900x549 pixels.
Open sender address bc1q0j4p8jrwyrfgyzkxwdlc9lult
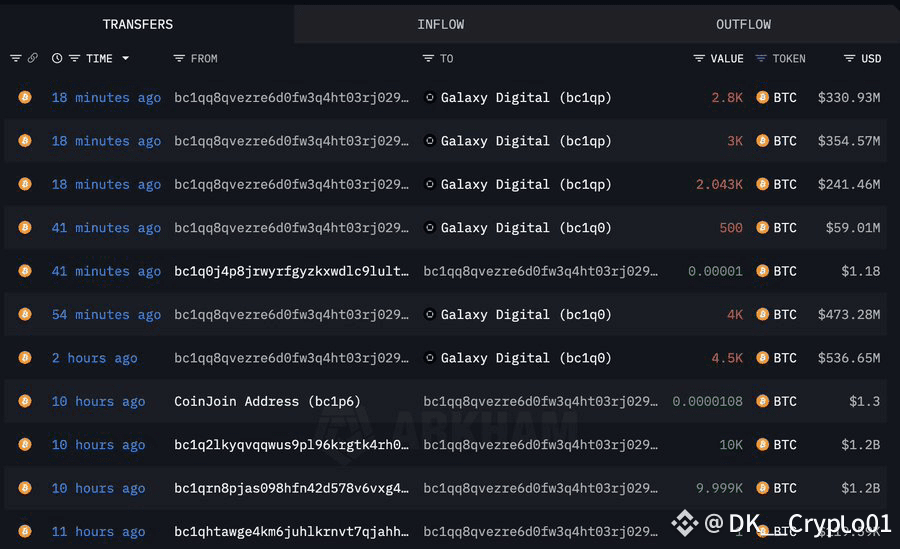[292, 271]
